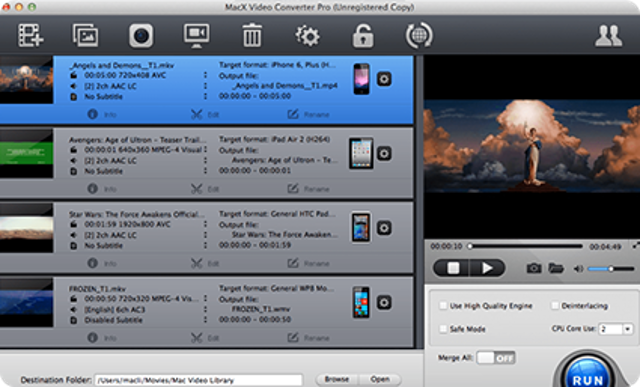The height and width of the screenshot is (387, 640).
Task: Open video track selector in Angels row
Action: pos(205,75)
